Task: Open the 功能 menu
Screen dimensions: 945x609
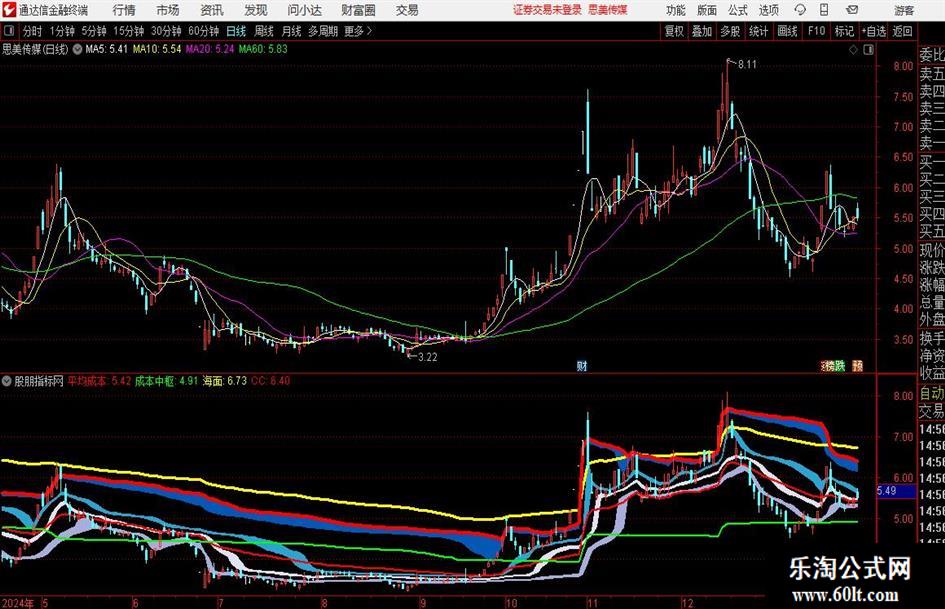Action: point(676,10)
